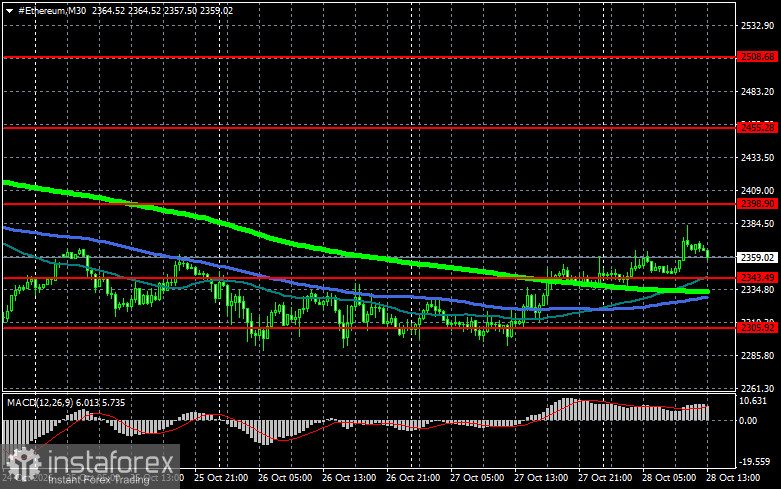Click the OHLC values 2364.52 2364.52 2357.50 2359.02
The width and height of the screenshot is (781, 489).
point(162,10)
